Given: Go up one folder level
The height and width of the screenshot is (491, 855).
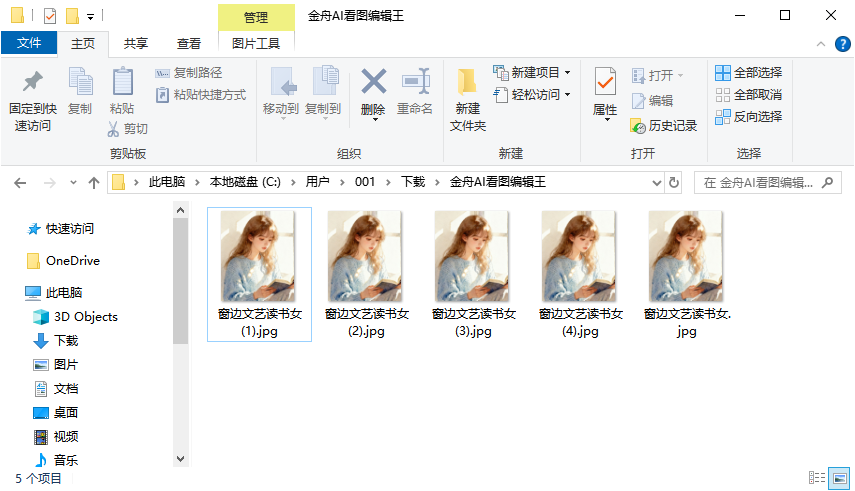Looking at the screenshot, I should (94, 183).
